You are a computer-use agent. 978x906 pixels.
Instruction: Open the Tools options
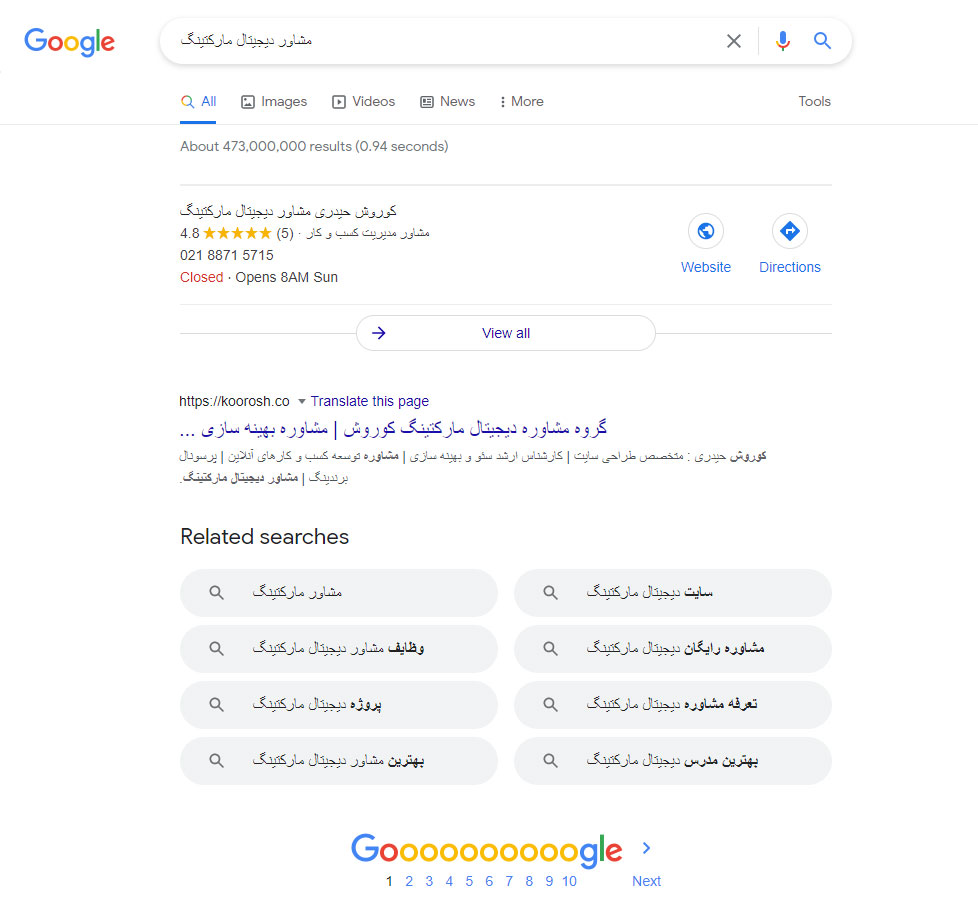tap(814, 101)
